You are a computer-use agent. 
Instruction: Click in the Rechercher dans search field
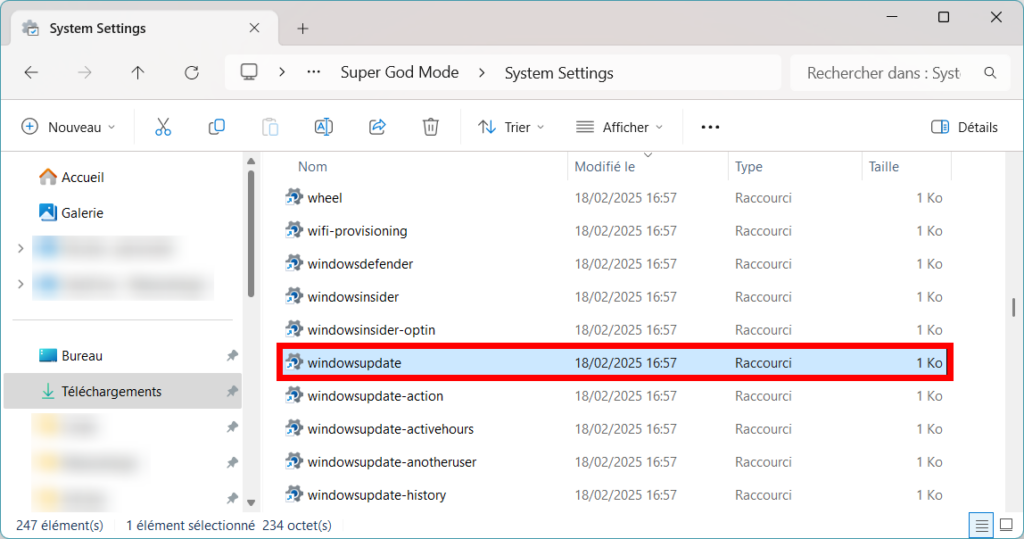coord(883,73)
